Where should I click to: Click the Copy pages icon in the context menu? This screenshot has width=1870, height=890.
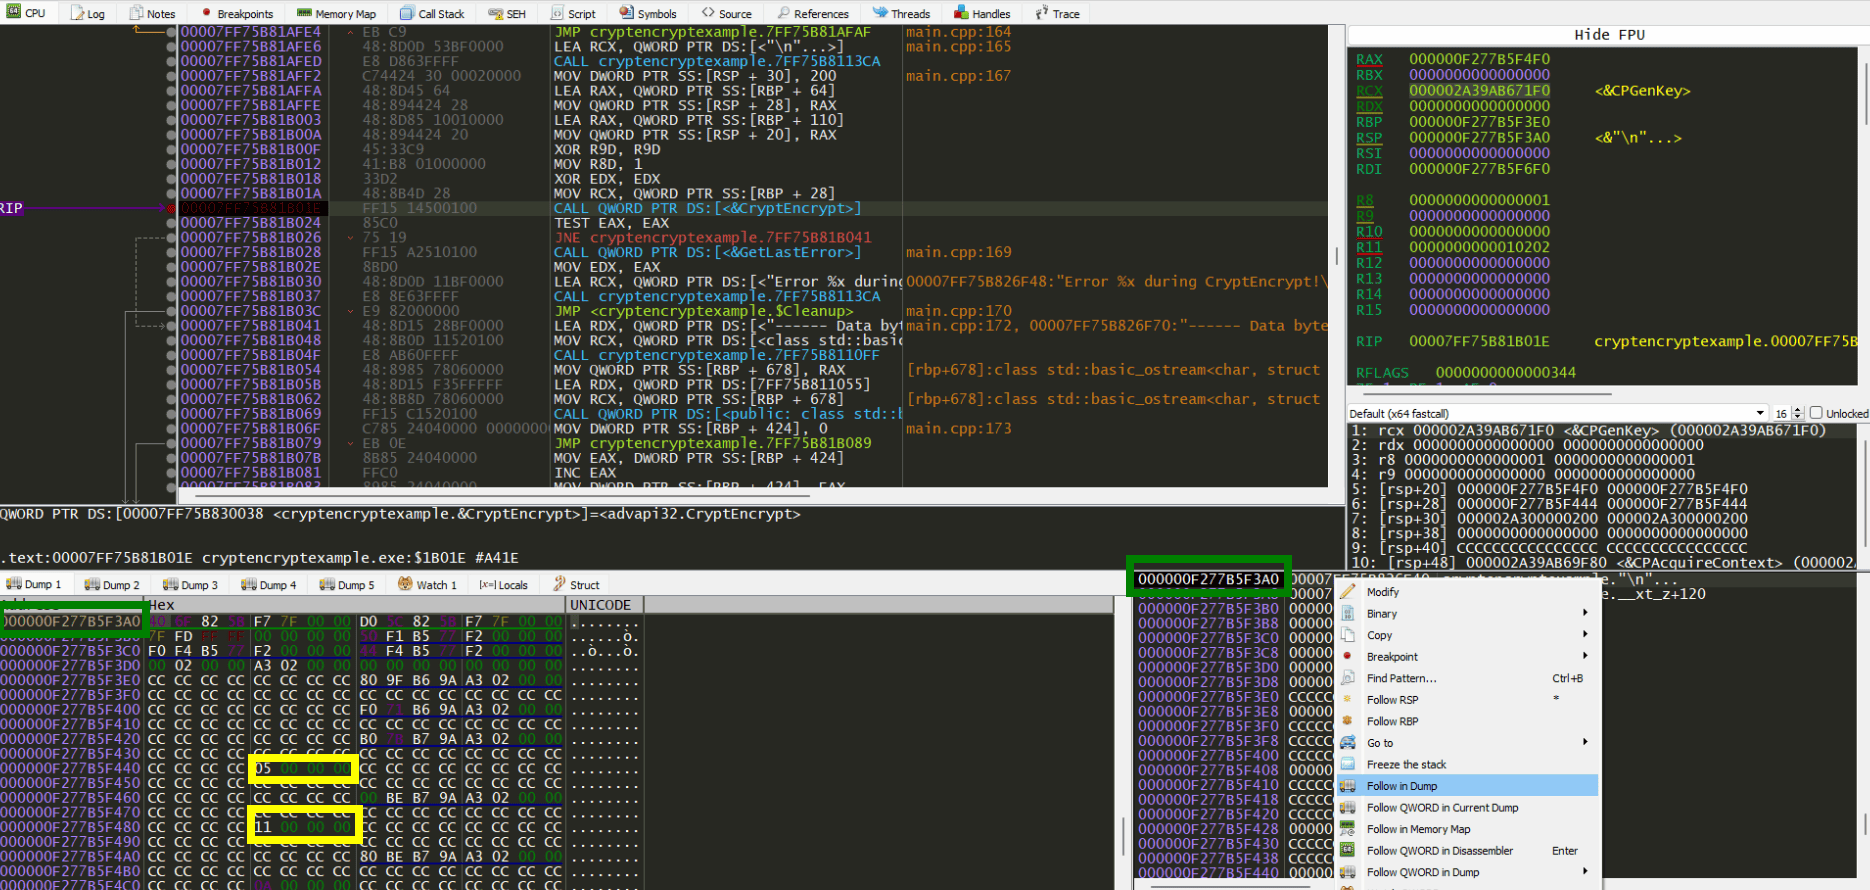[1348, 635]
